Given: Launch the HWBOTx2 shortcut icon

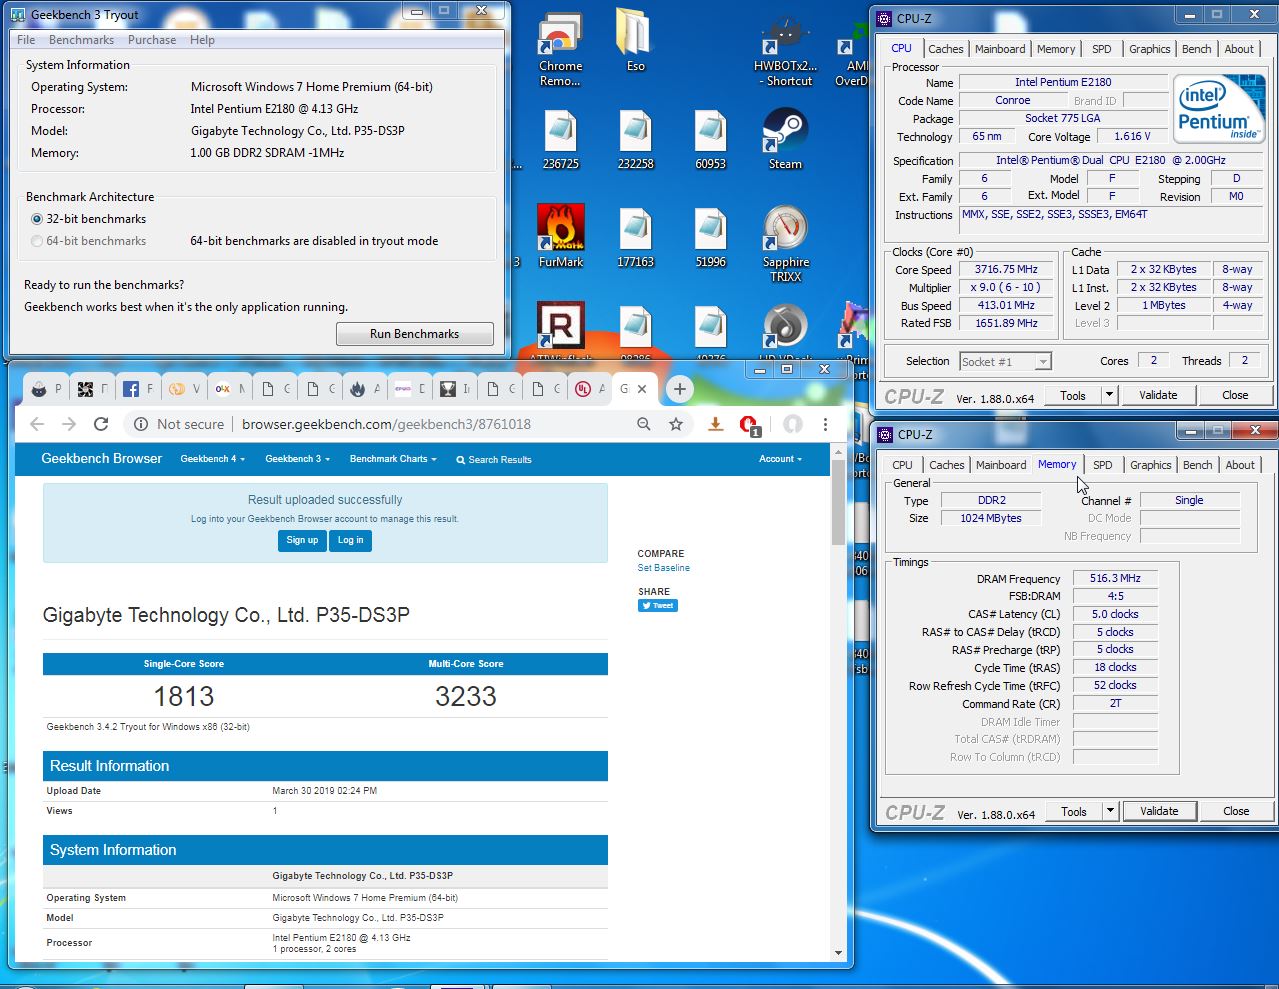Looking at the screenshot, I should coord(785,50).
